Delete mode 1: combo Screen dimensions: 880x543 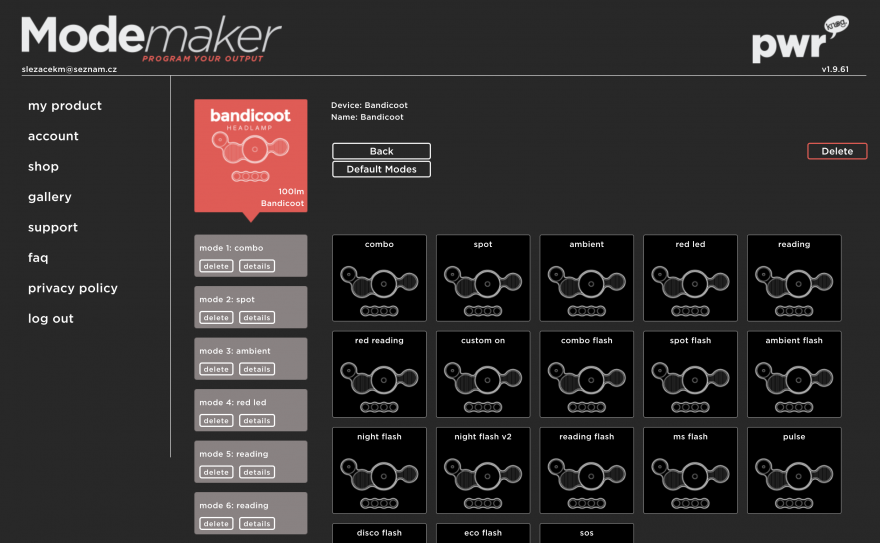click(216, 266)
